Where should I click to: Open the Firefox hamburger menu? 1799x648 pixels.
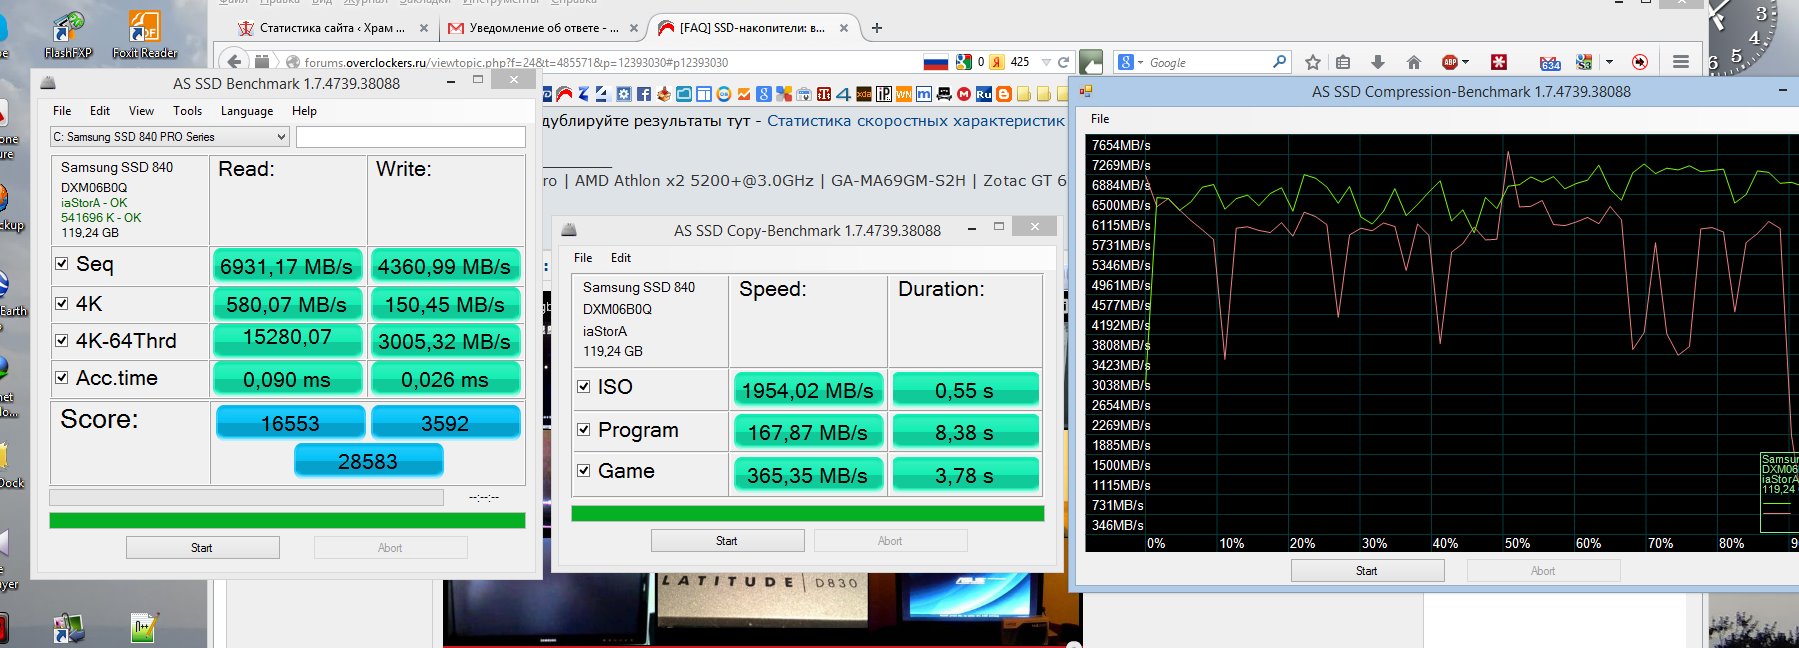1681,62
